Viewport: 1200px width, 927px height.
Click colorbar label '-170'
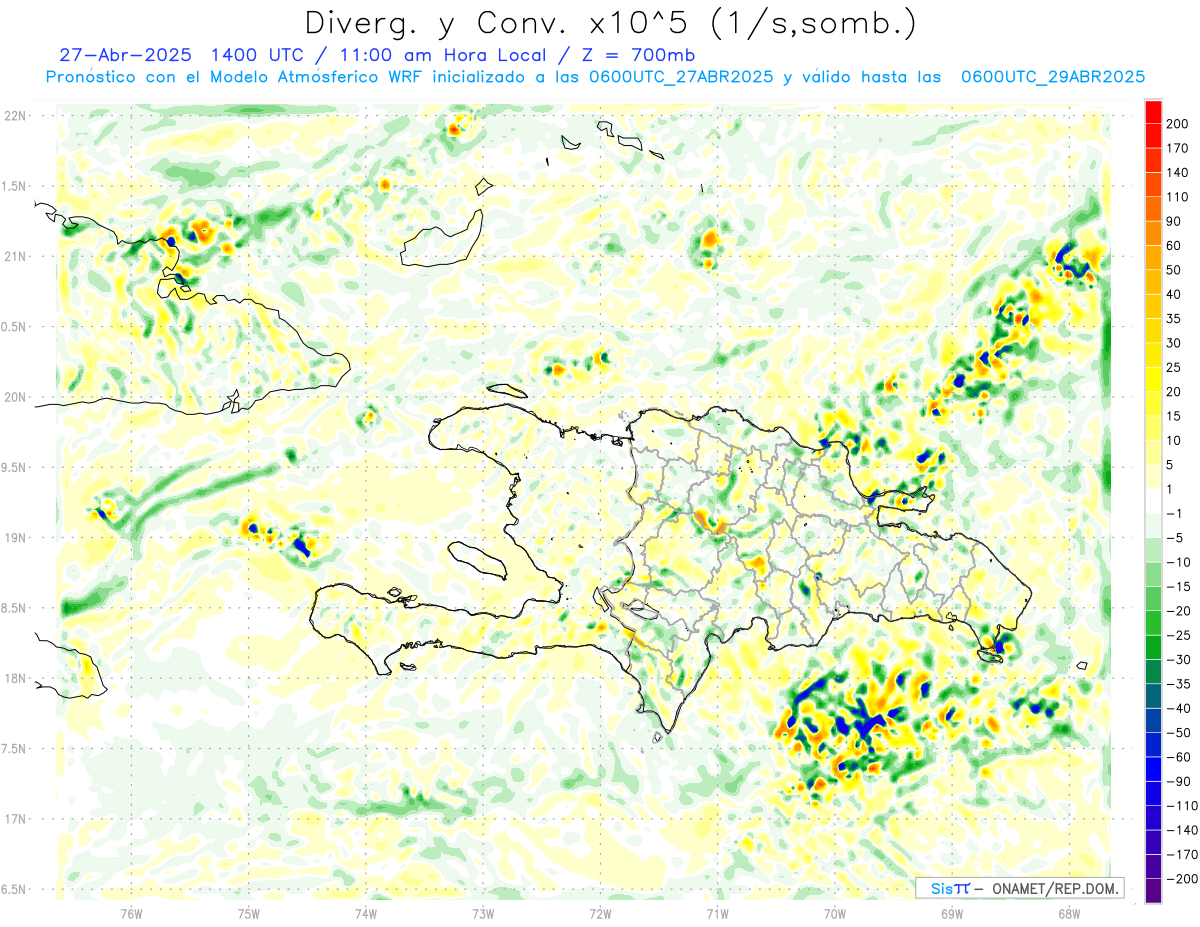pos(1181,854)
